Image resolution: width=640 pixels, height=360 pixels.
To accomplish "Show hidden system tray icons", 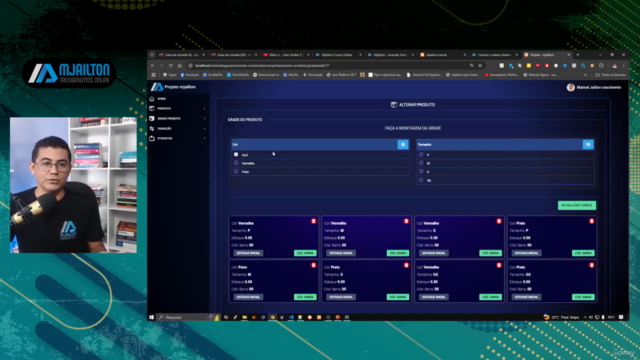I will [585, 317].
